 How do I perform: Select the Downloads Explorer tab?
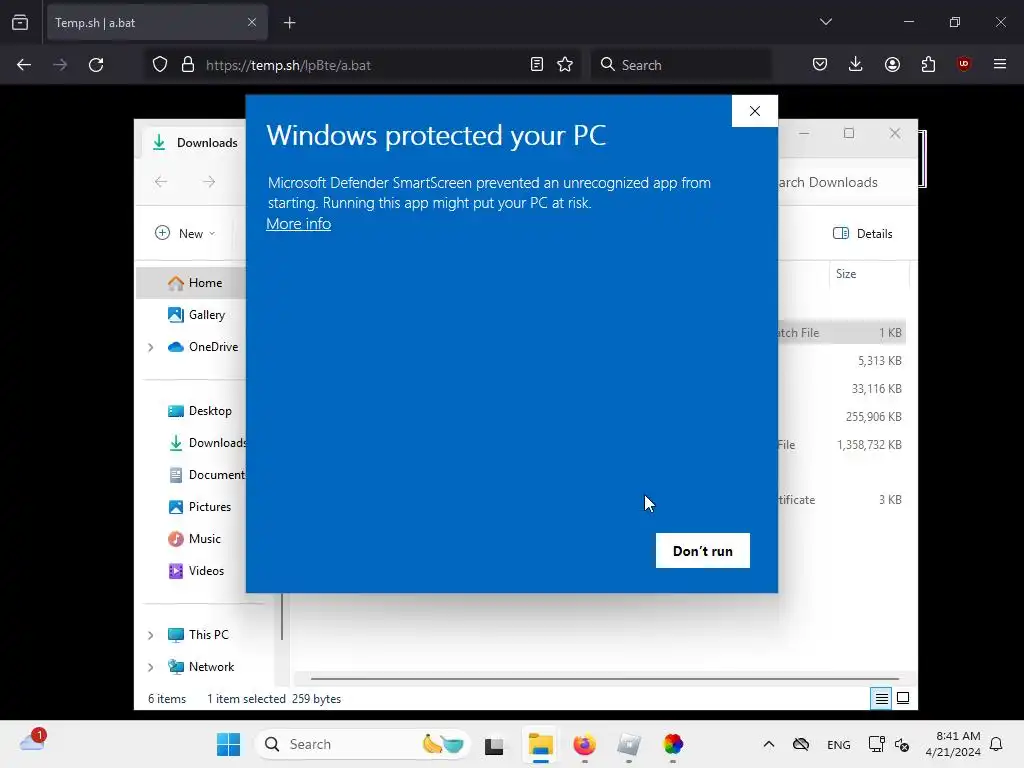coord(194,142)
